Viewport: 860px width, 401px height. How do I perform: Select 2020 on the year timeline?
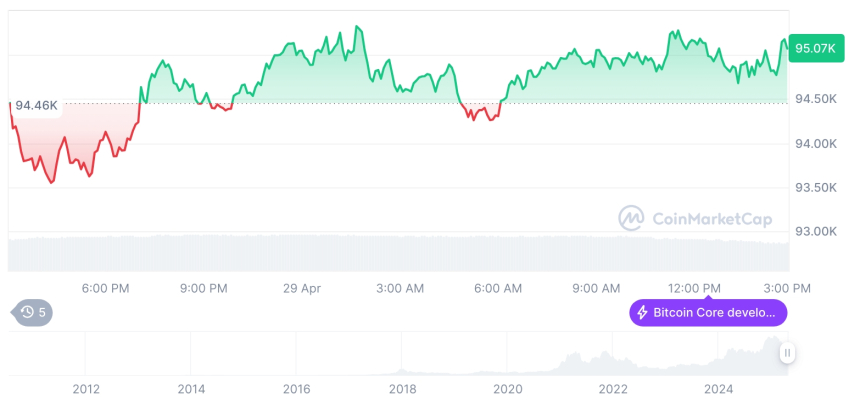click(x=508, y=389)
